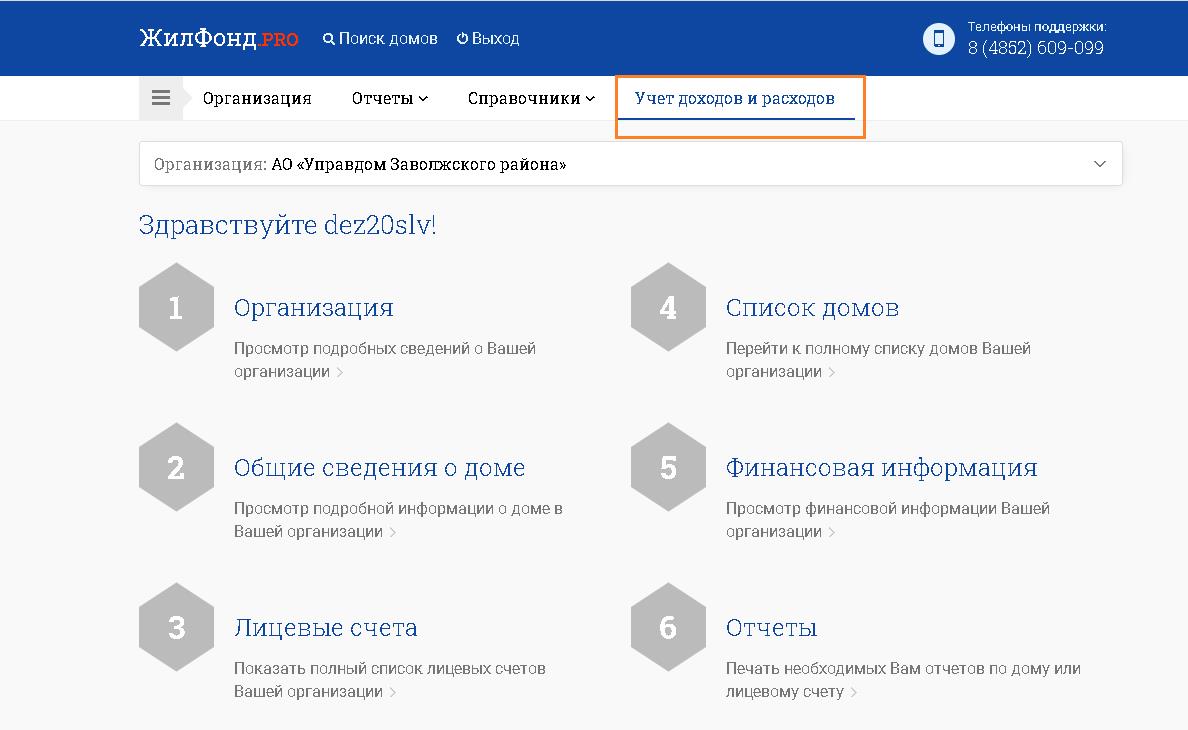Log out via the Выход link
The height and width of the screenshot is (730, 1188).
[x=488, y=39]
